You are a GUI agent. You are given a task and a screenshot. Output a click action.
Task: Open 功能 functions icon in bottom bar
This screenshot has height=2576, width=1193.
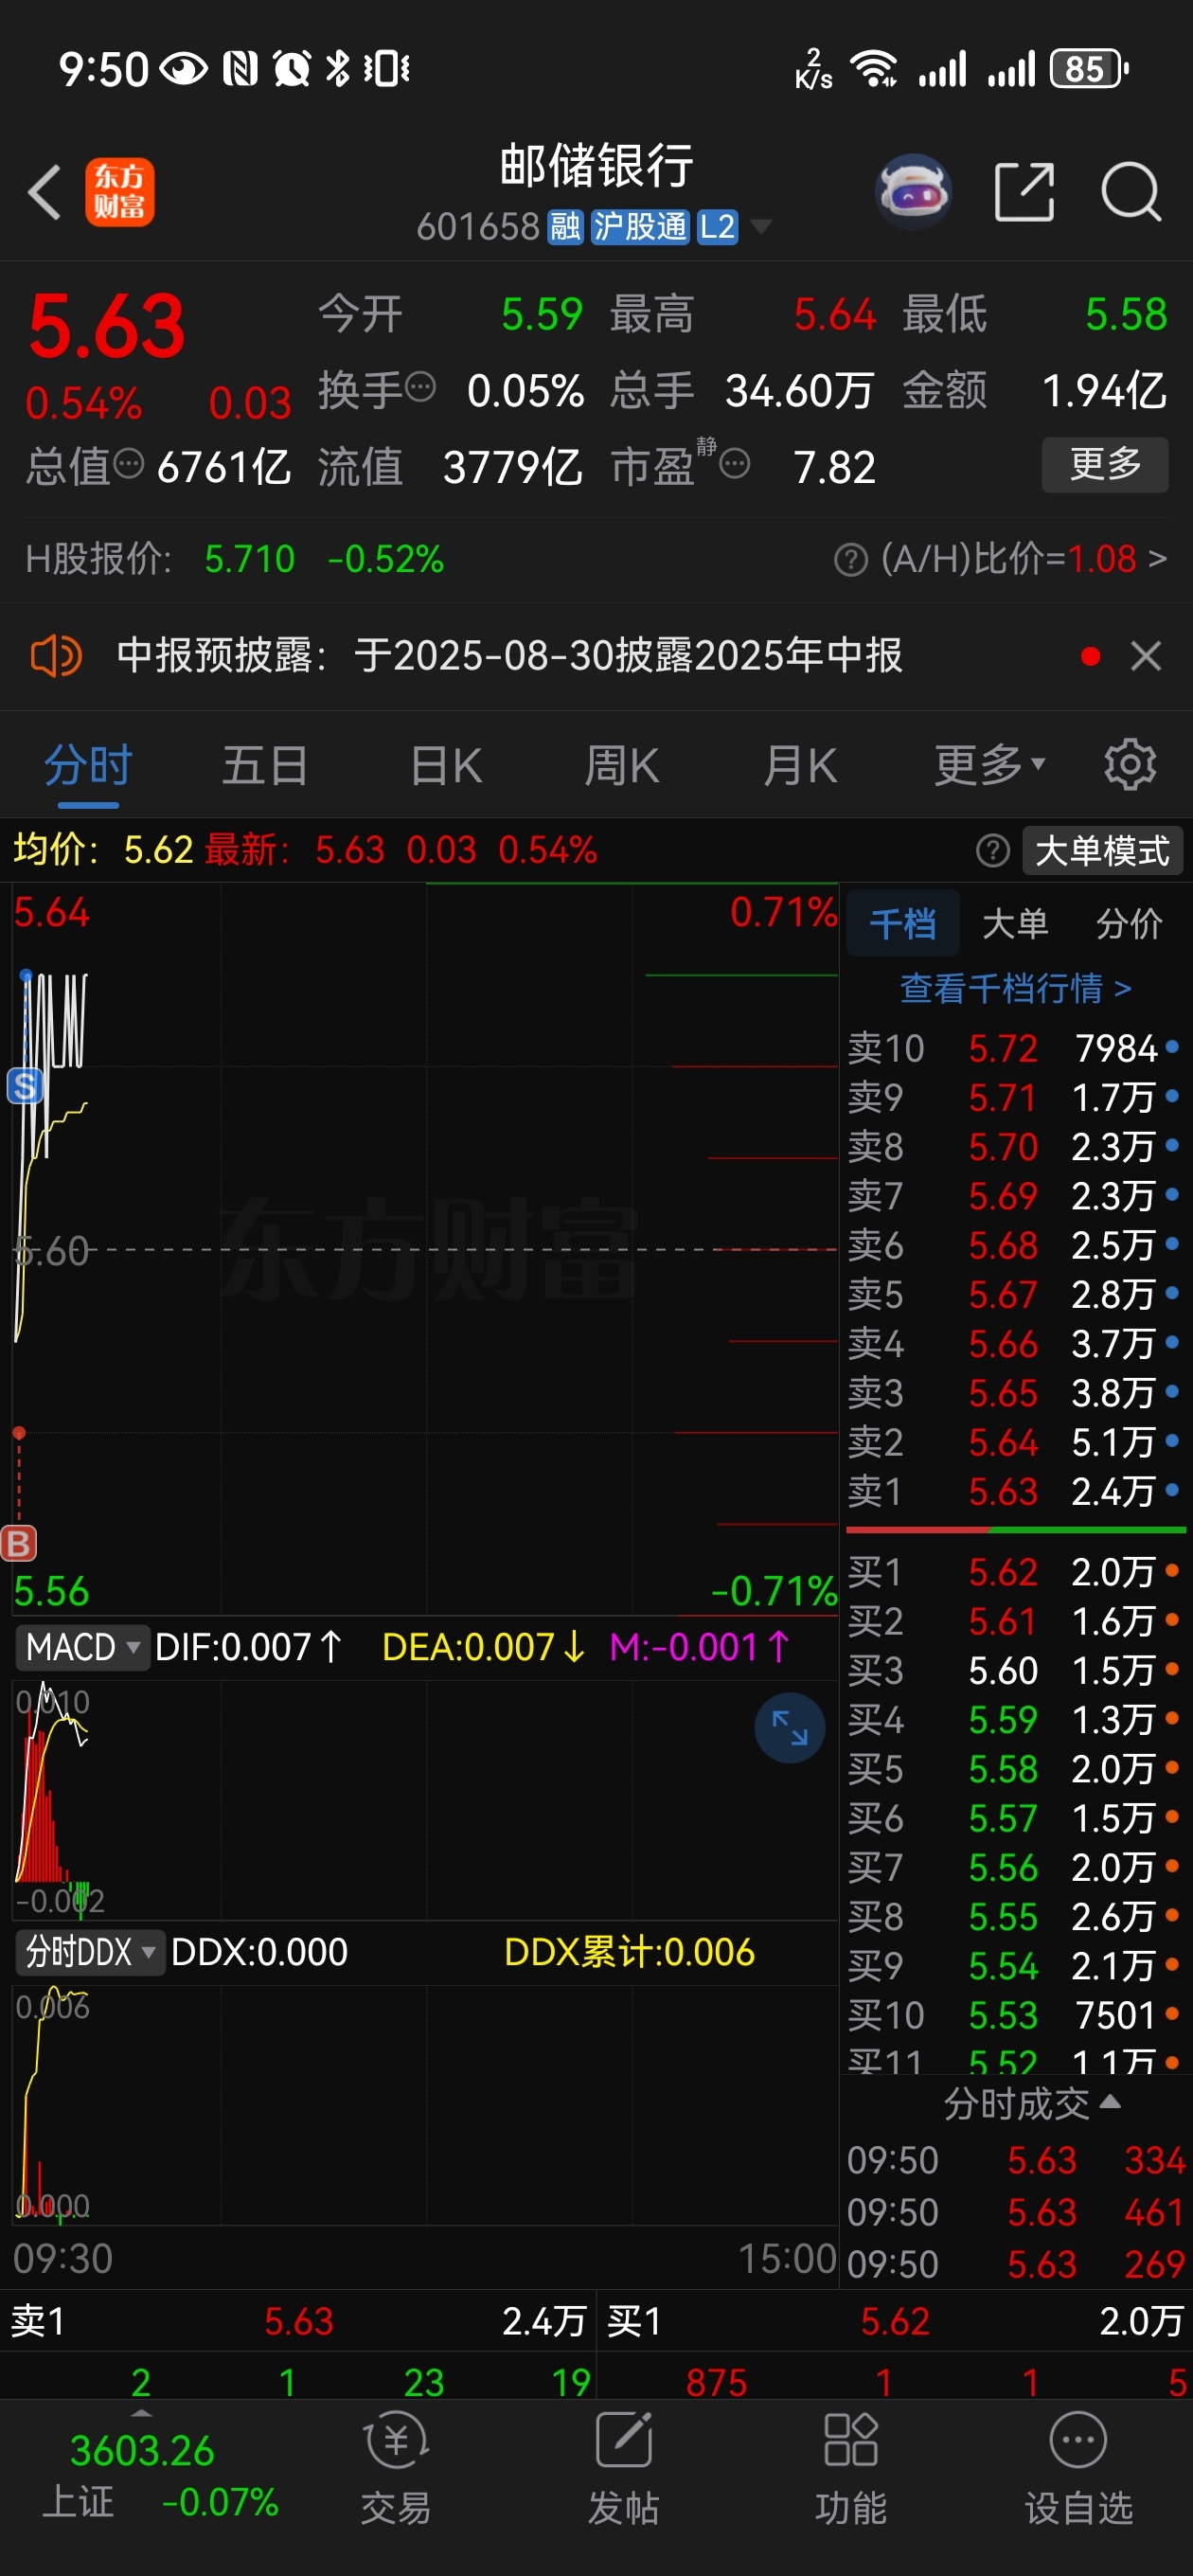pyautogui.click(x=850, y=2468)
